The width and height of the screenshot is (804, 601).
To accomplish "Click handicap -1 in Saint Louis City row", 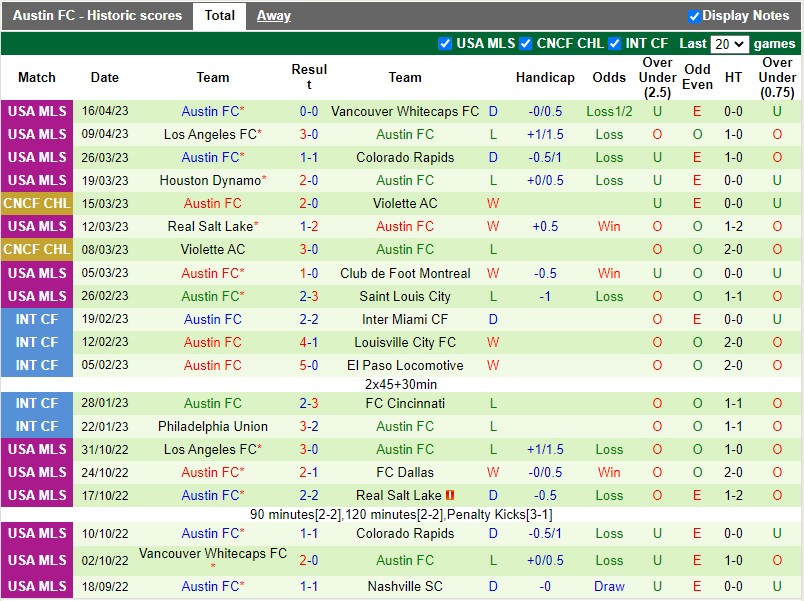I will pyautogui.click(x=545, y=296).
